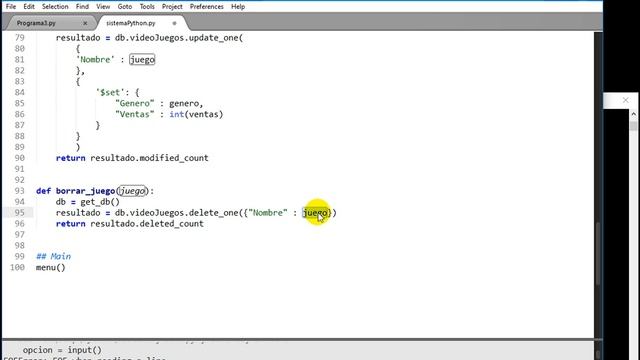
Task: Click line number 100 in the gutter
Action: pyautogui.click(x=18, y=267)
